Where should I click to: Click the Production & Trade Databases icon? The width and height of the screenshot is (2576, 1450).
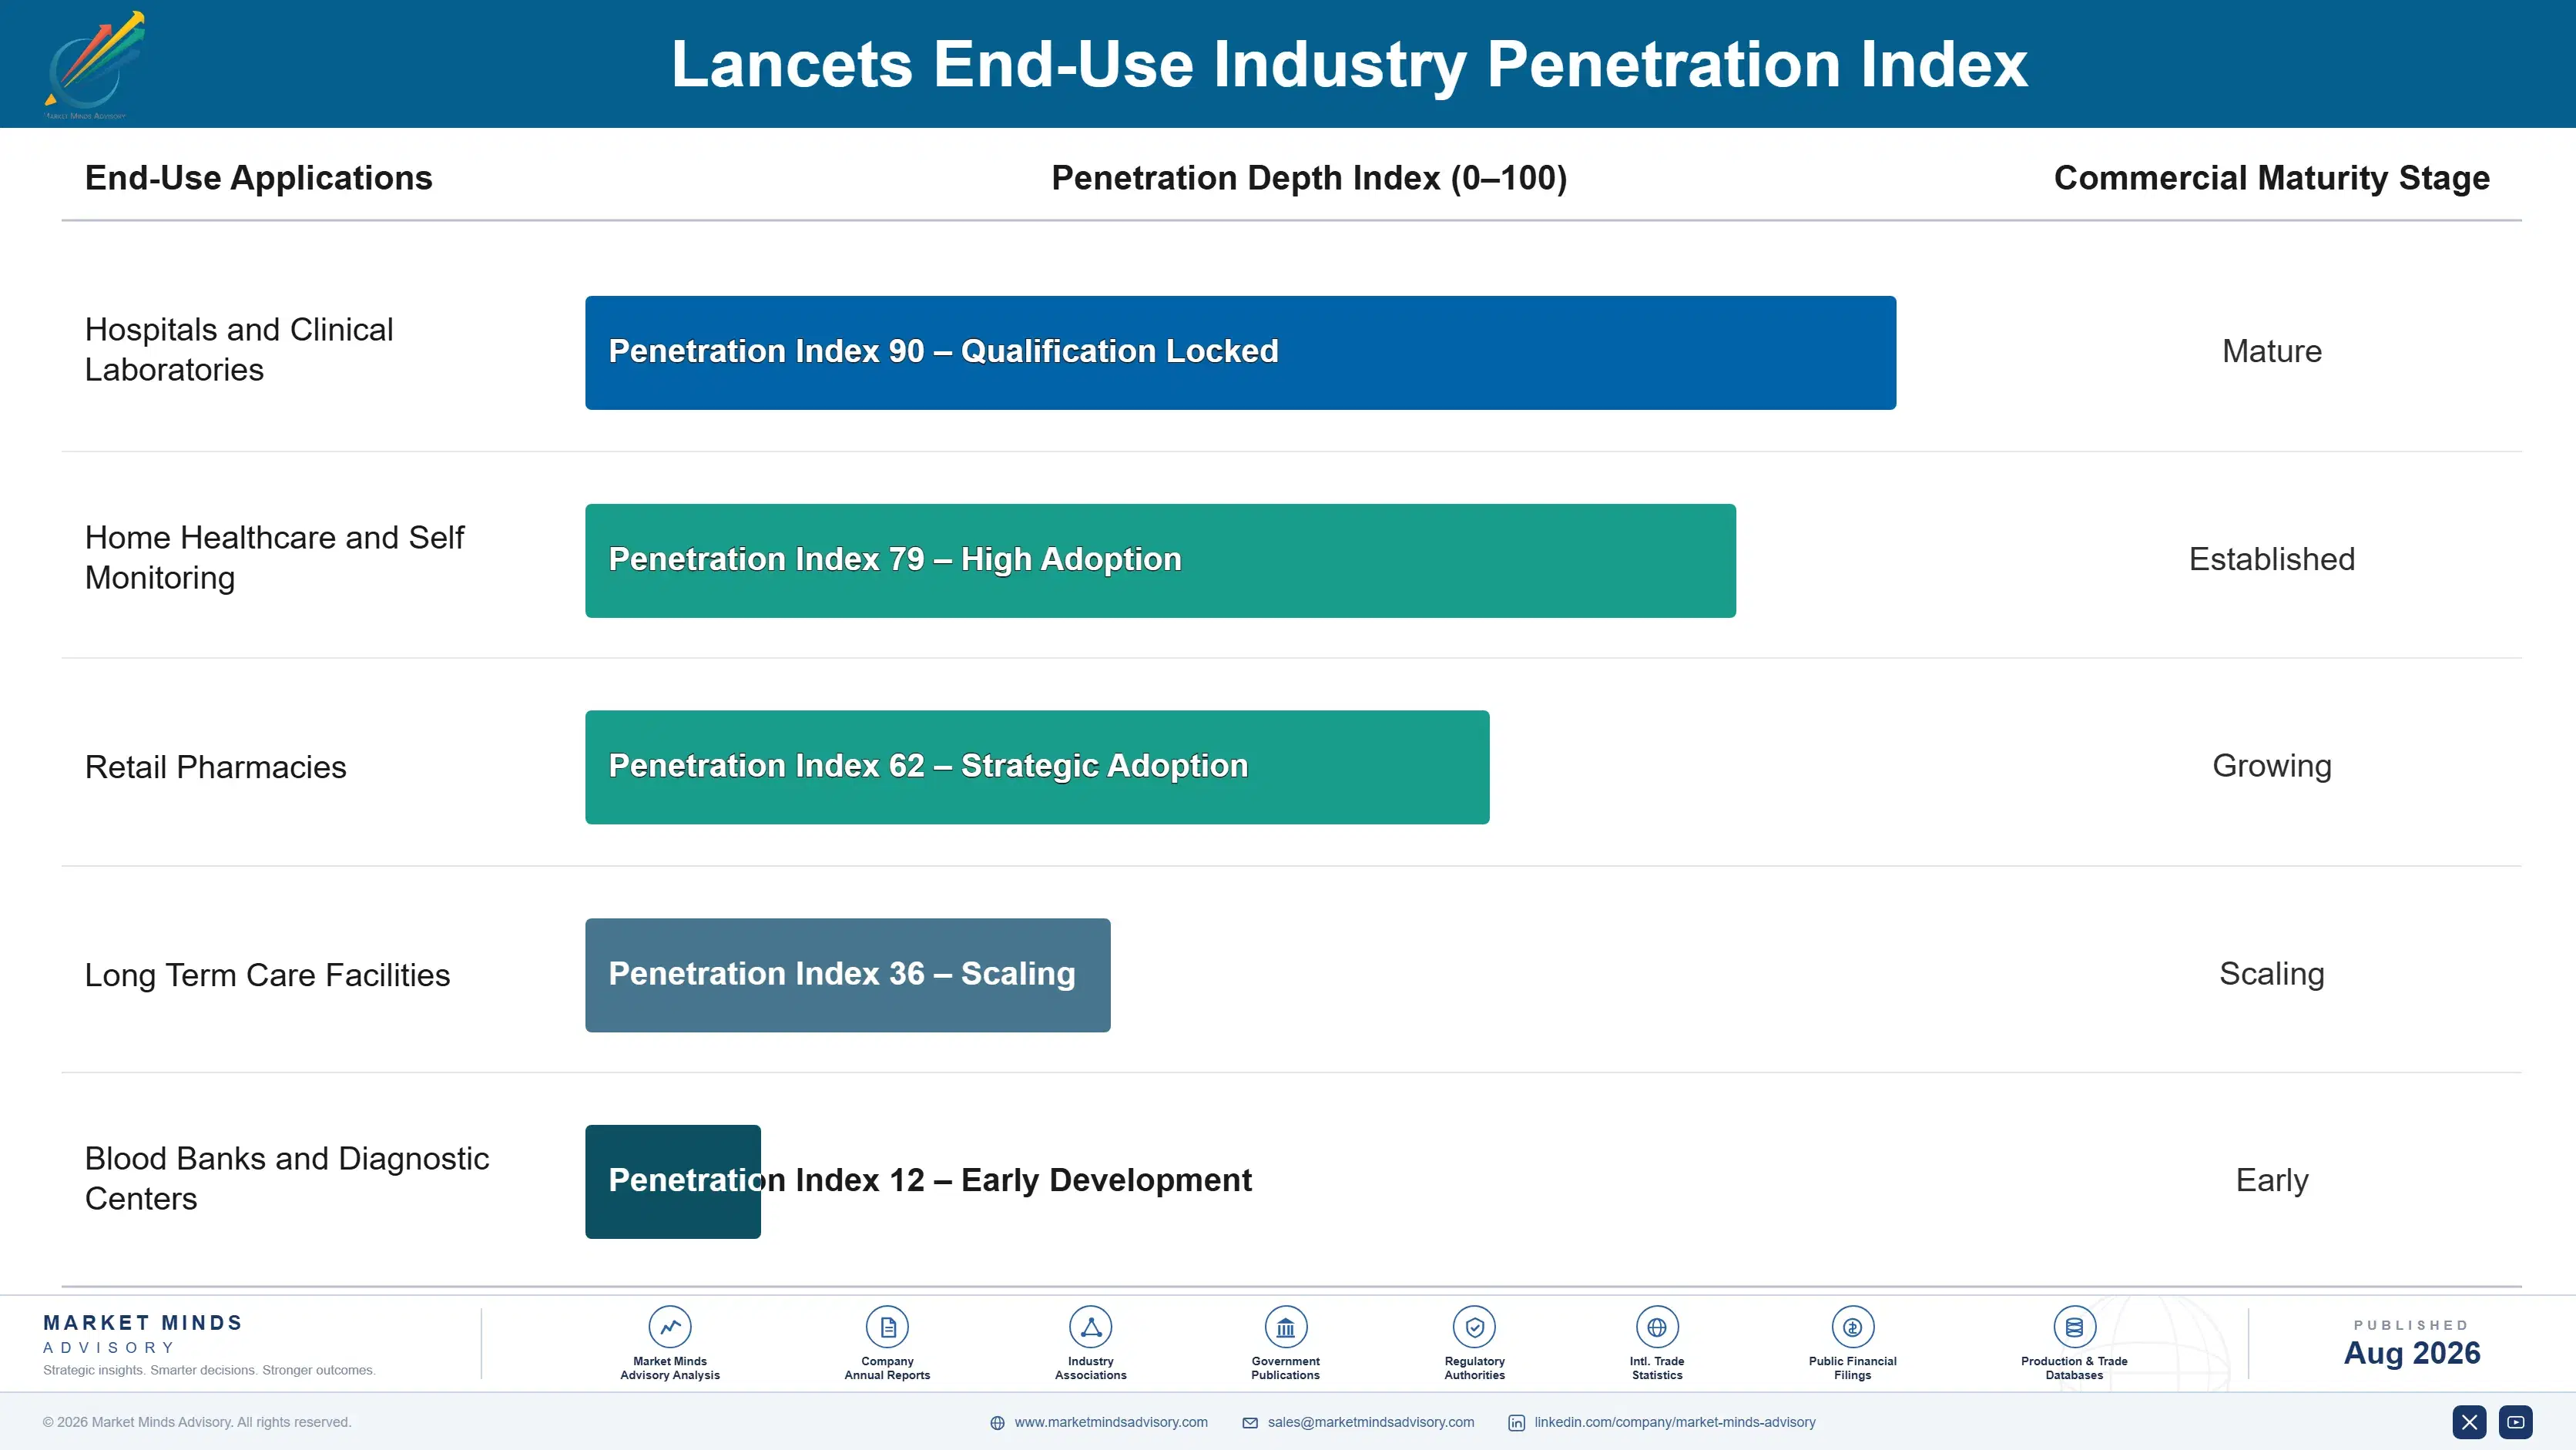click(x=2074, y=1327)
